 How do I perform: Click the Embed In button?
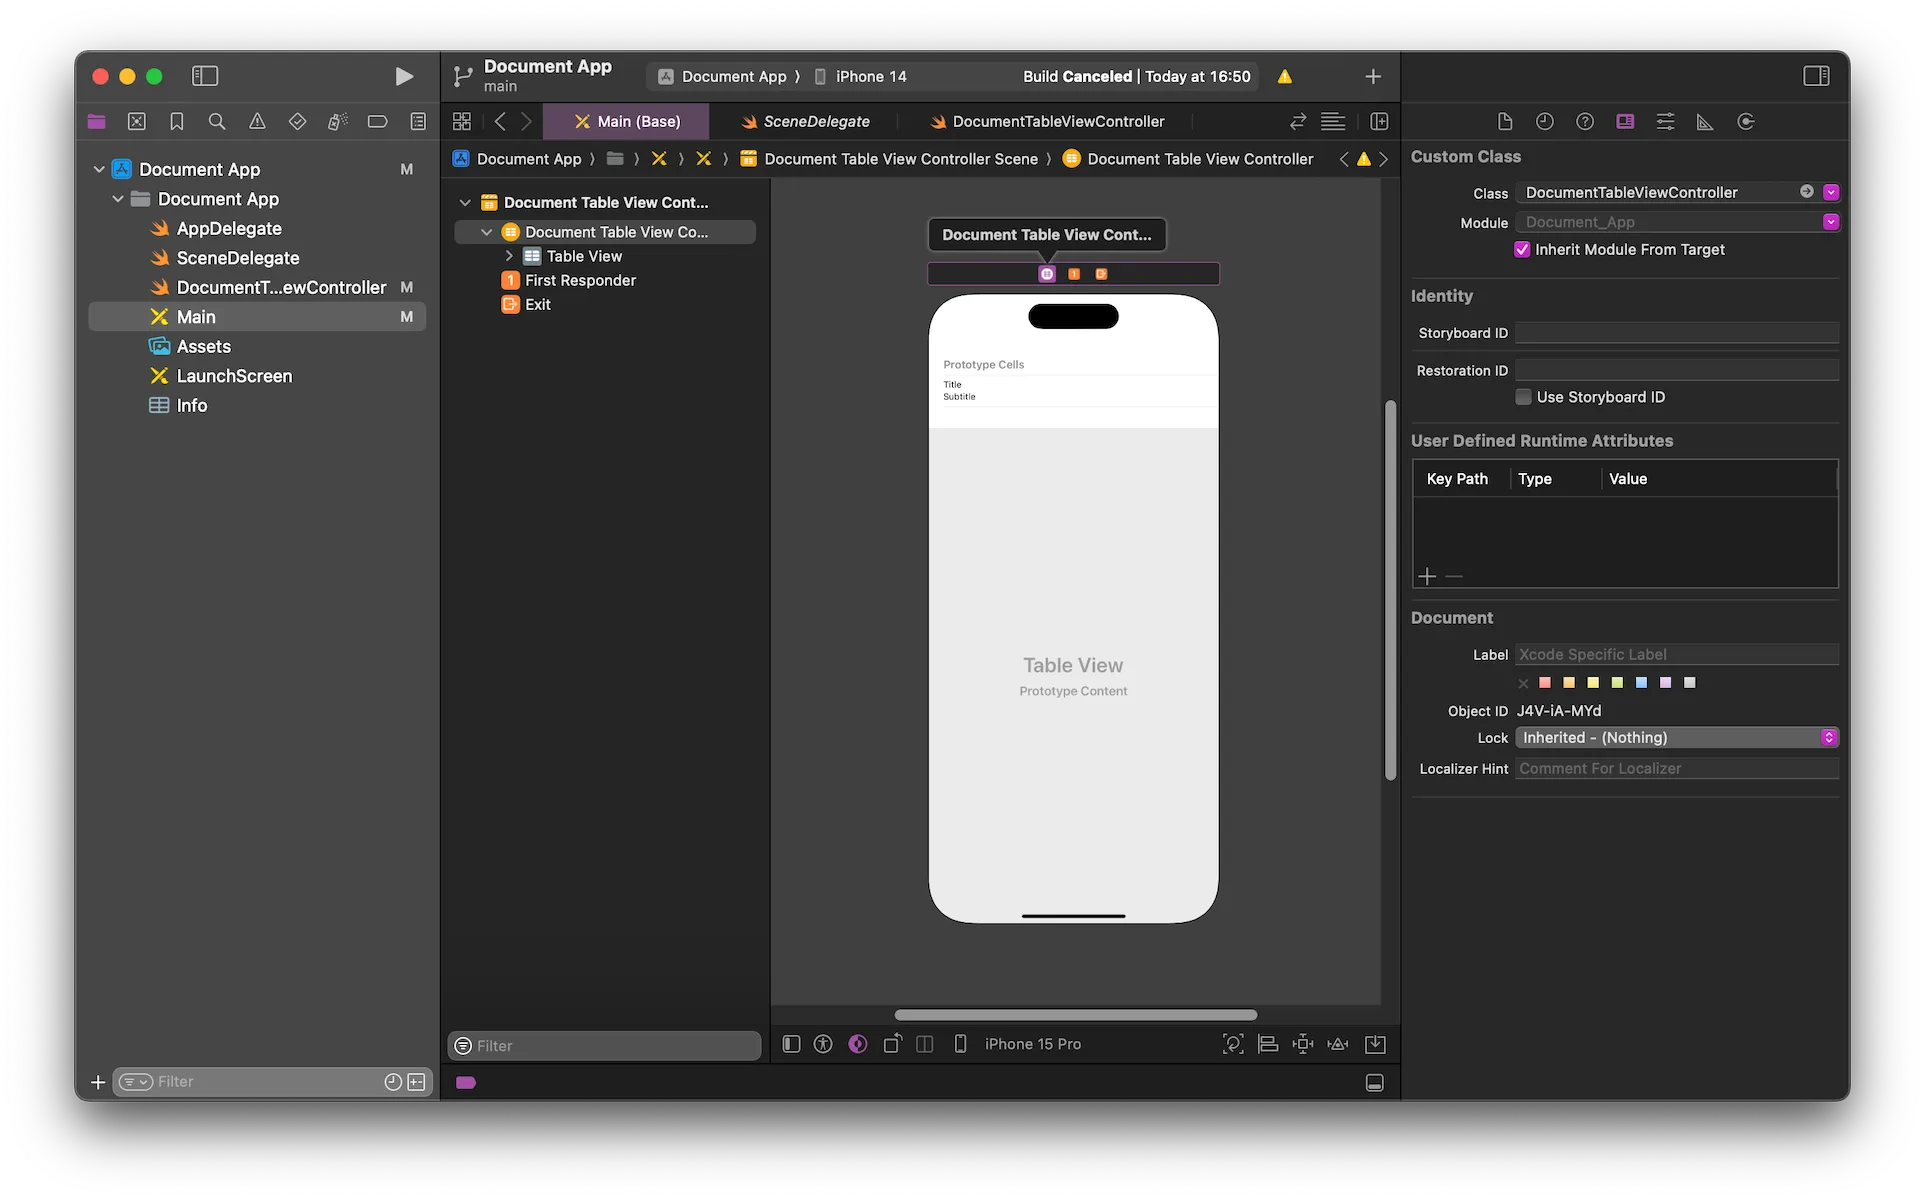coord(1375,1044)
